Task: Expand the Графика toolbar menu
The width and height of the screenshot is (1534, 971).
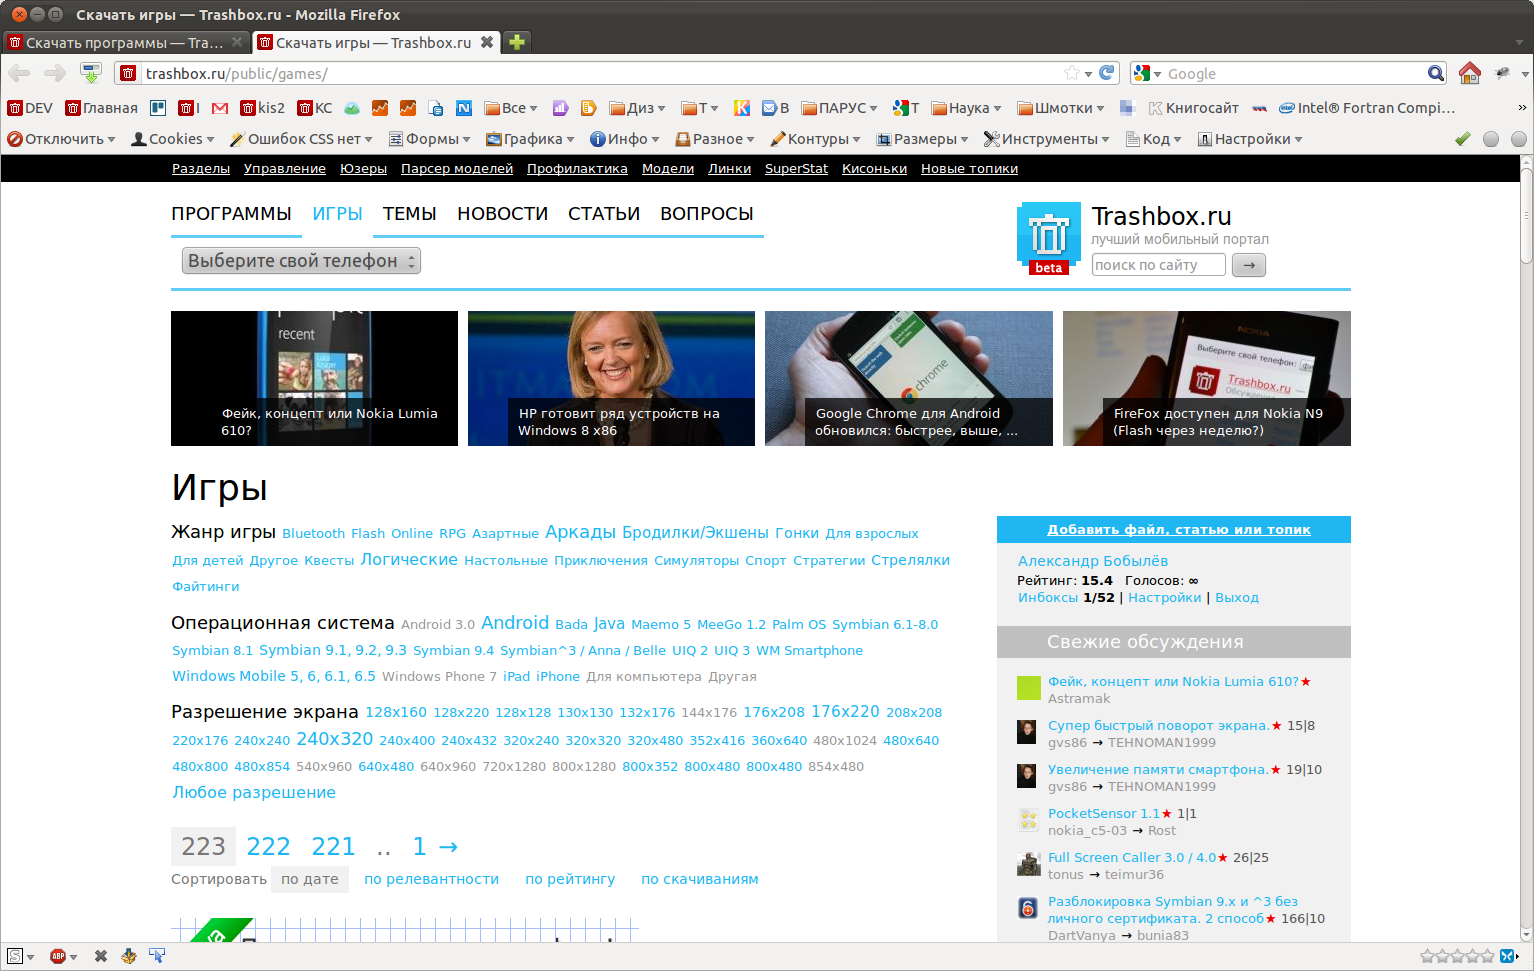Action: tap(530, 139)
